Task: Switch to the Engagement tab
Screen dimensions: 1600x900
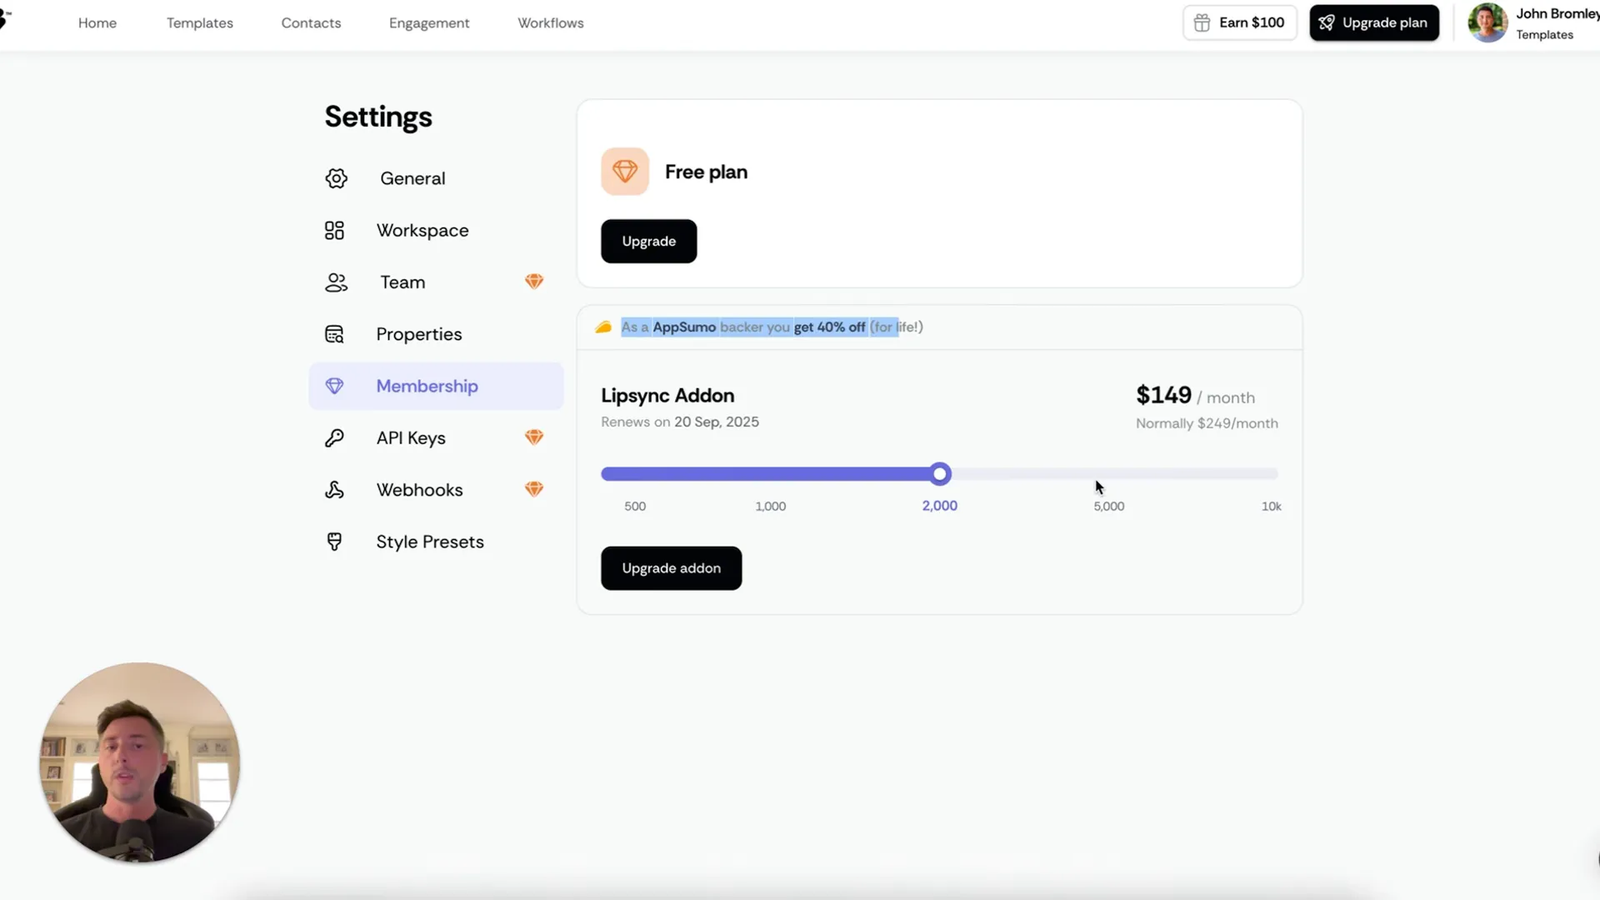Action: pos(429,22)
